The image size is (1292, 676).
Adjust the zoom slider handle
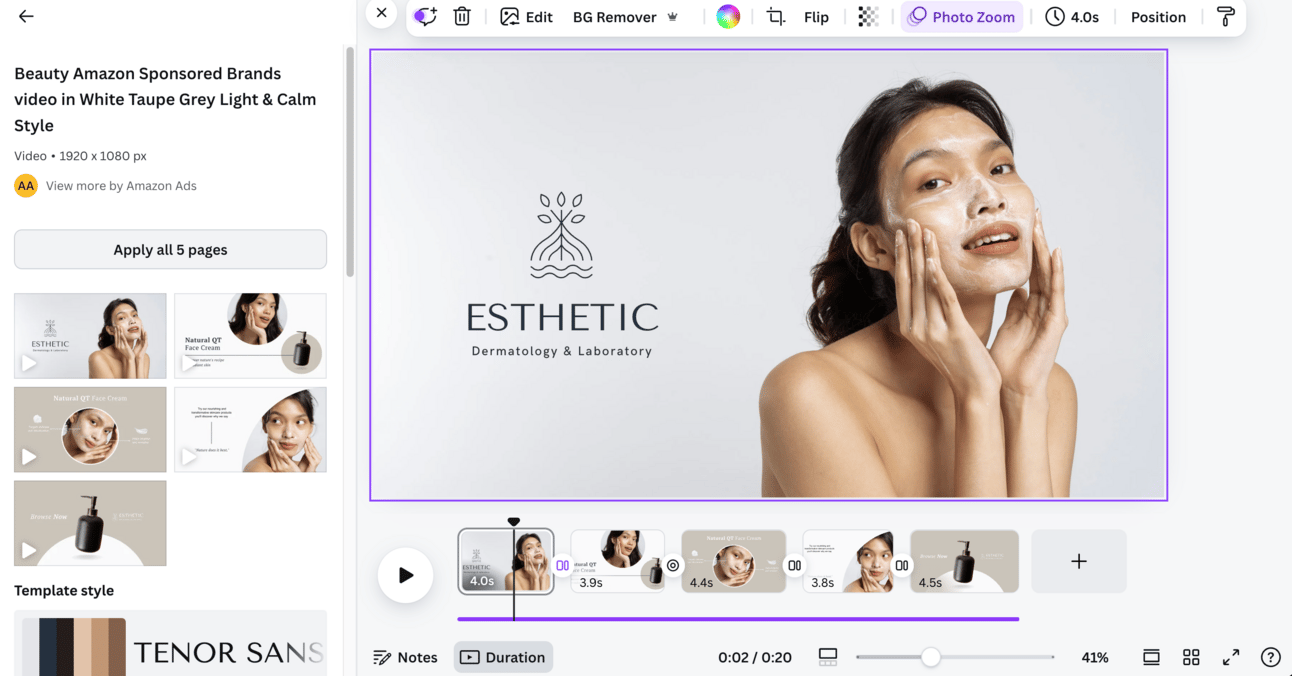(x=931, y=657)
